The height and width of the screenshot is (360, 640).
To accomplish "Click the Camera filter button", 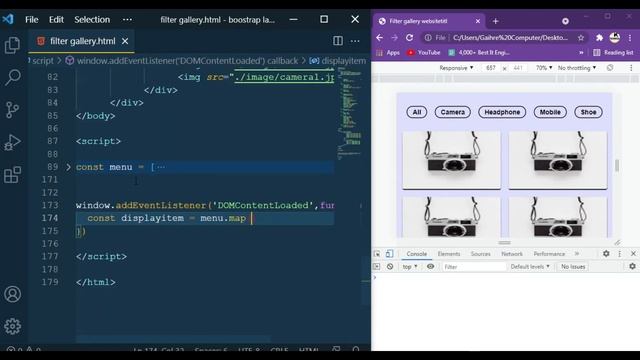I will [452, 112].
